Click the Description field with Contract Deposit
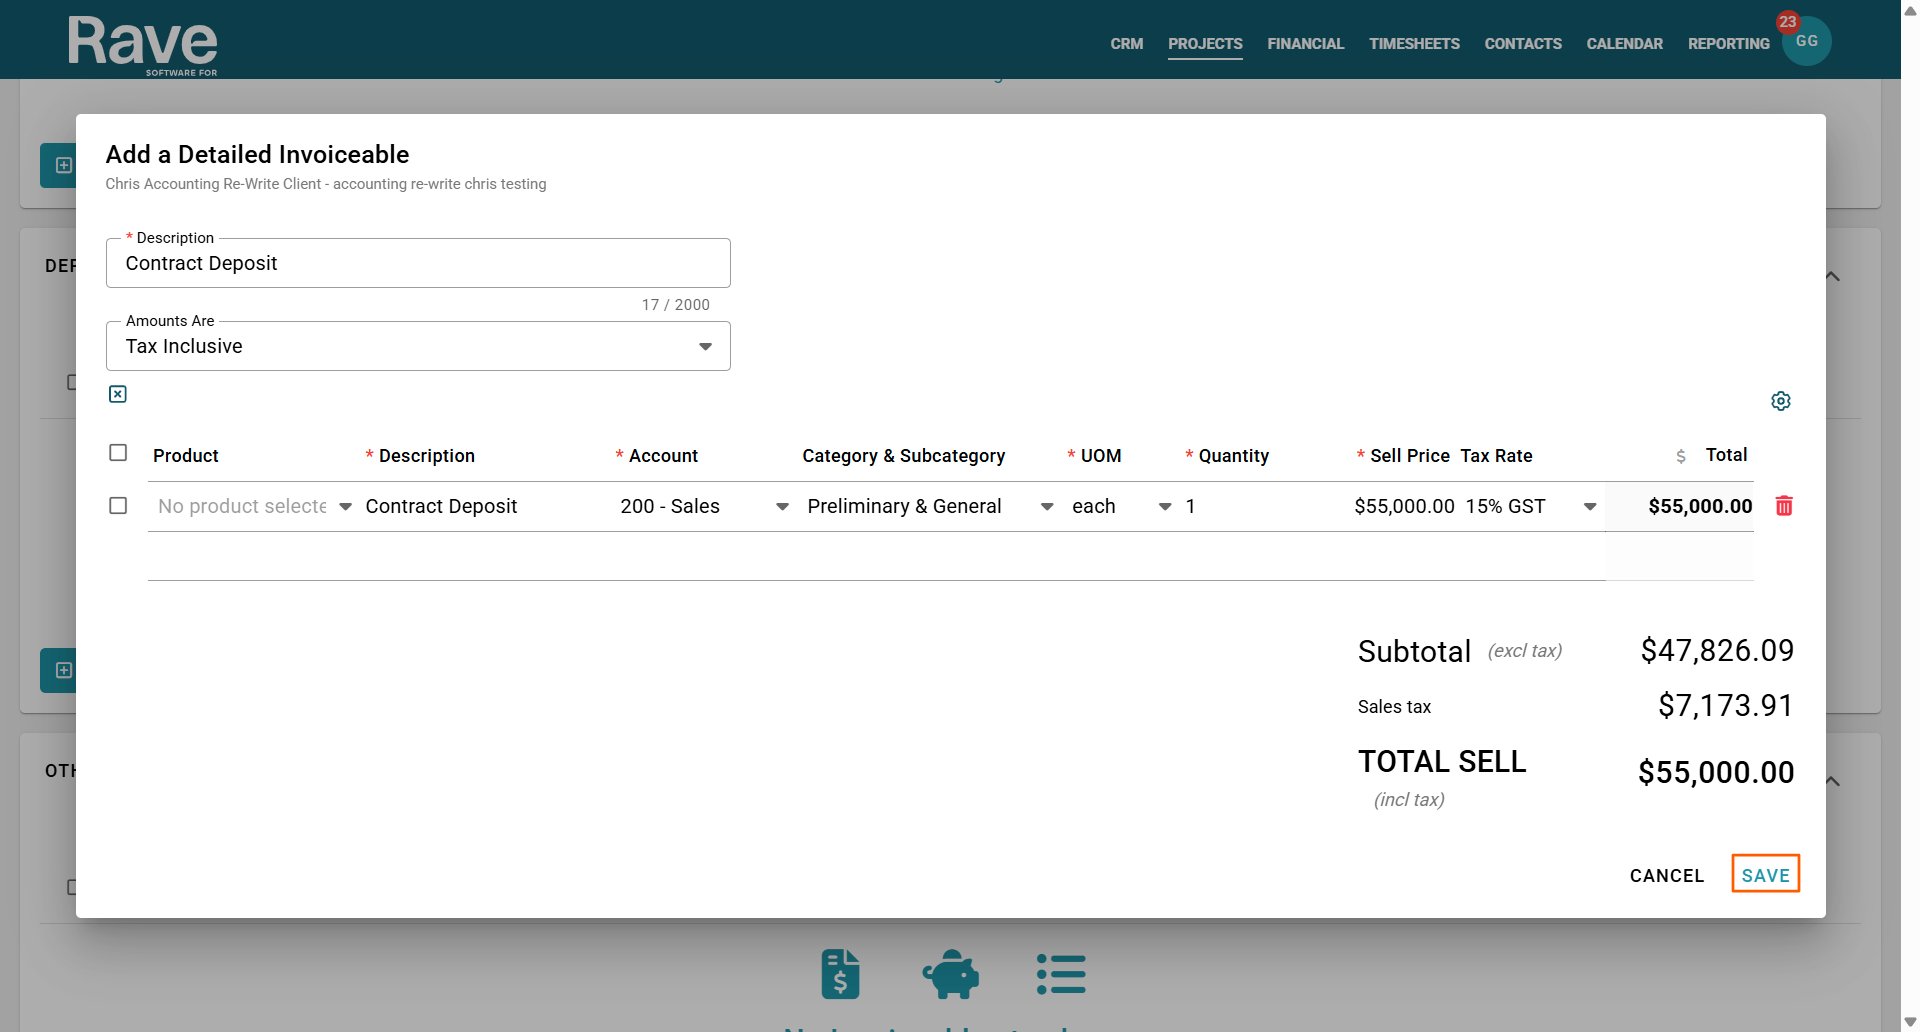The width and height of the screenshot is (1920, 1032). click(x=417, y=264)
